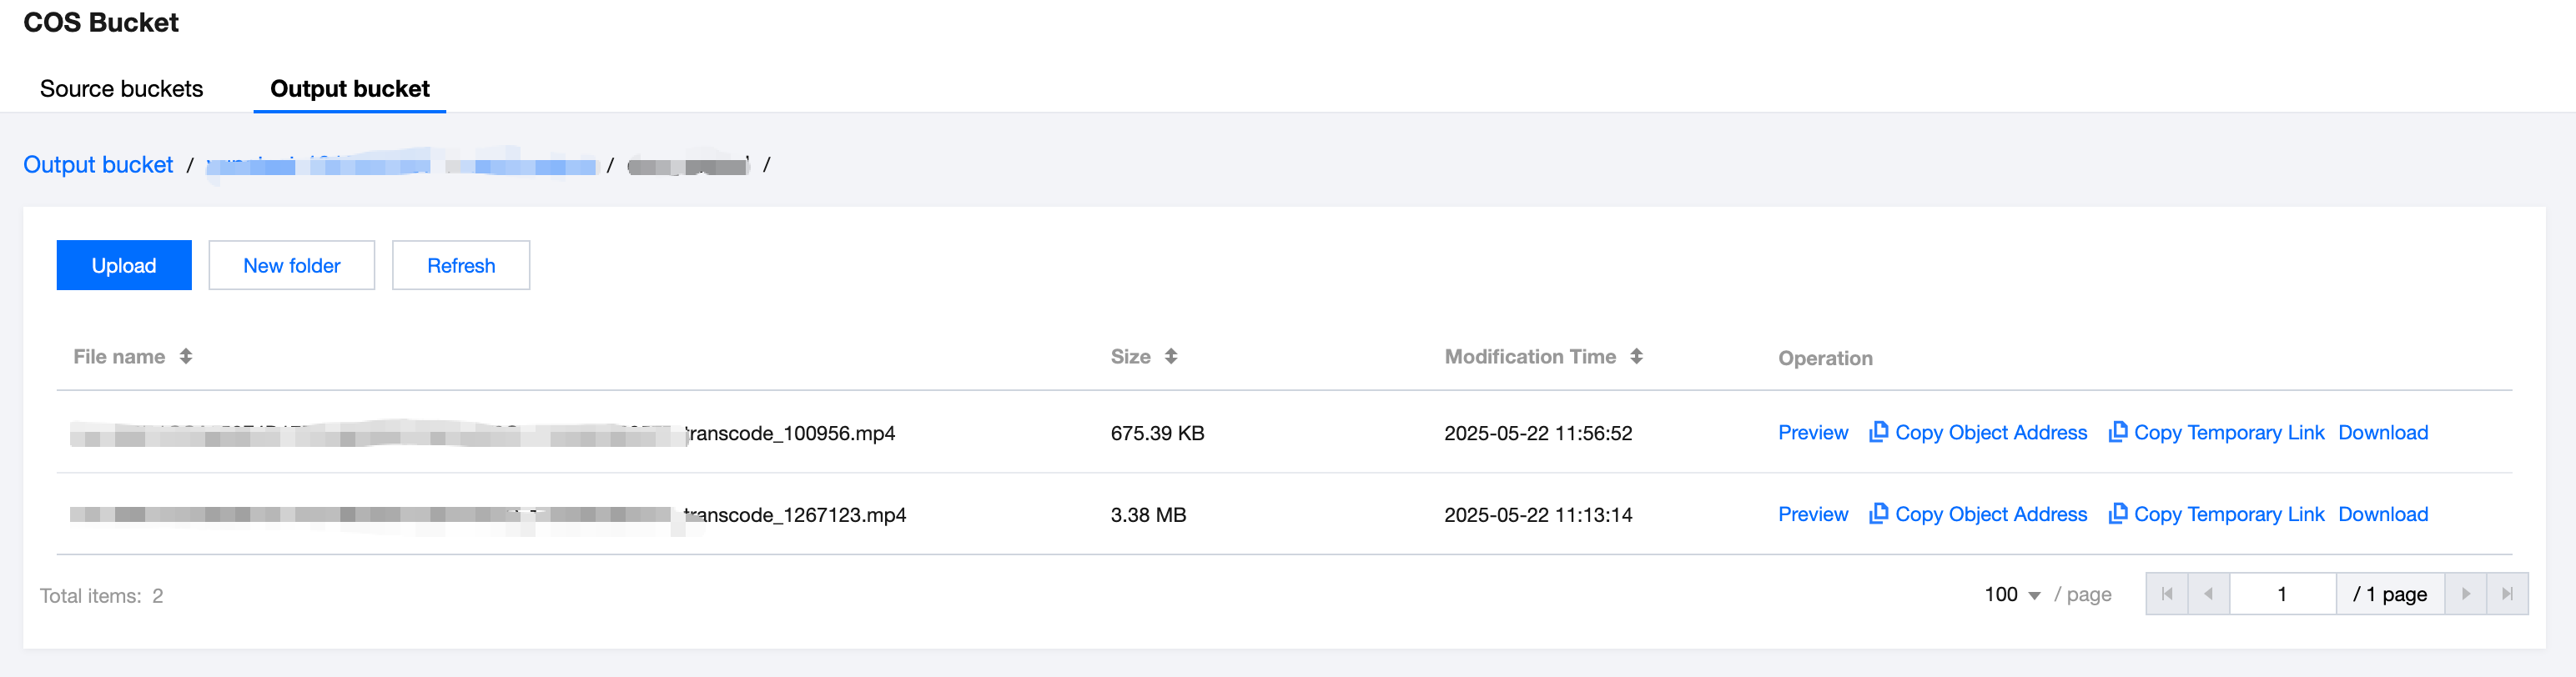Sort files by Size column
The width and height of the screenshot is (2576, 677).
click(1171, 357)
